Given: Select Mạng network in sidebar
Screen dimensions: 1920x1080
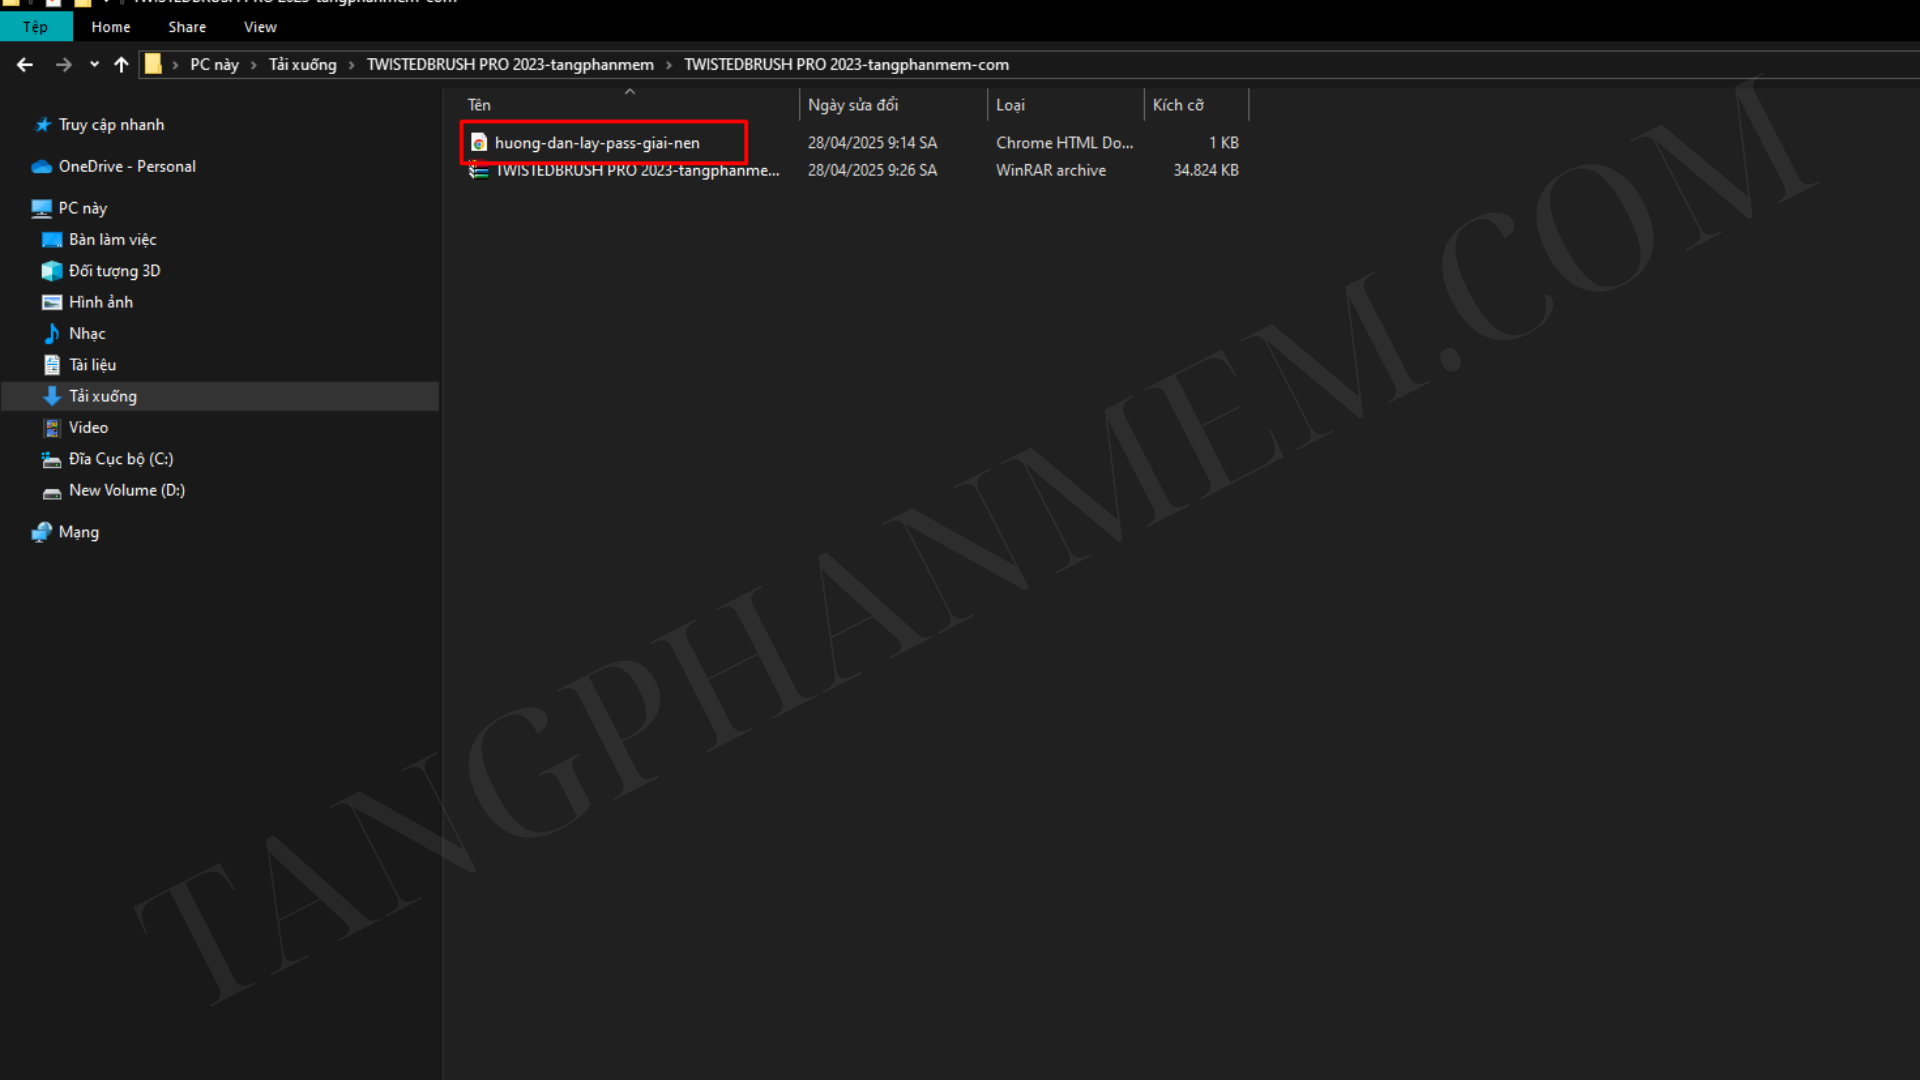Looking at the screenshot, I should (78, 532).
